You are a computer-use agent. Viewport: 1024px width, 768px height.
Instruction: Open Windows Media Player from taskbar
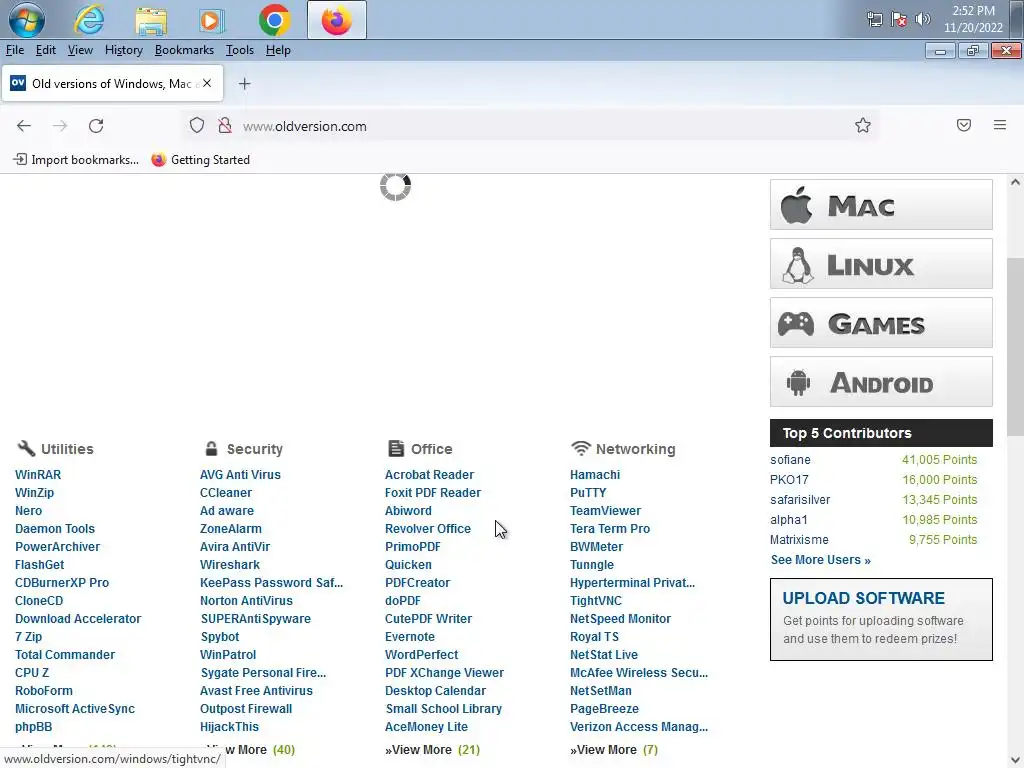pos(211,20)
